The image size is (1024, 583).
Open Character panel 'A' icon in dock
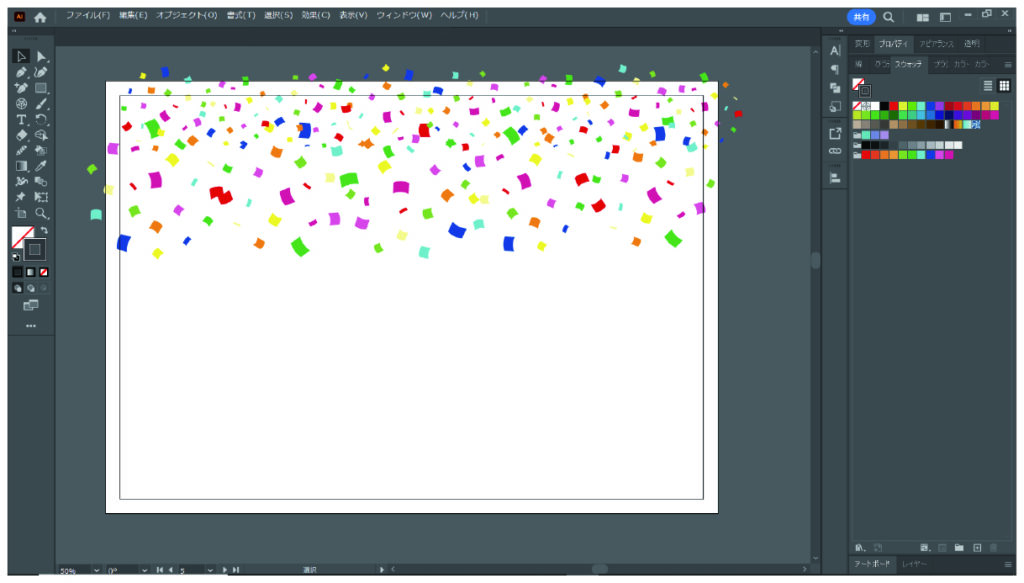pyautogui.click(x=835, y=50)
